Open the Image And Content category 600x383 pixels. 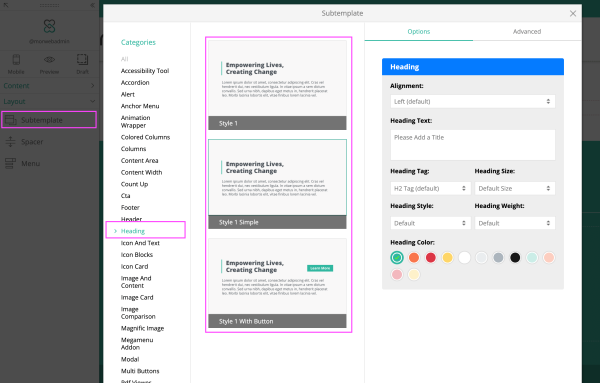click(136, 282)
